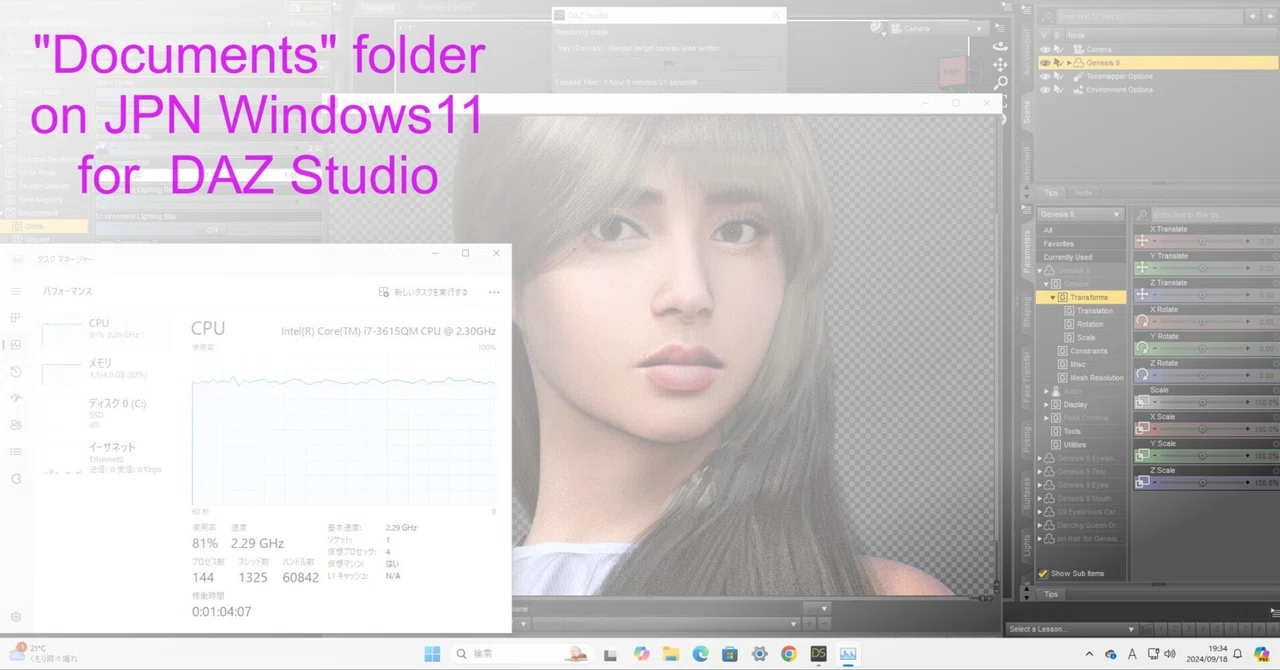Viewport: 1280px width, 670px height.
Task: Toggle visibility eye of Genesis 9 node
Action: [1046, 63]
